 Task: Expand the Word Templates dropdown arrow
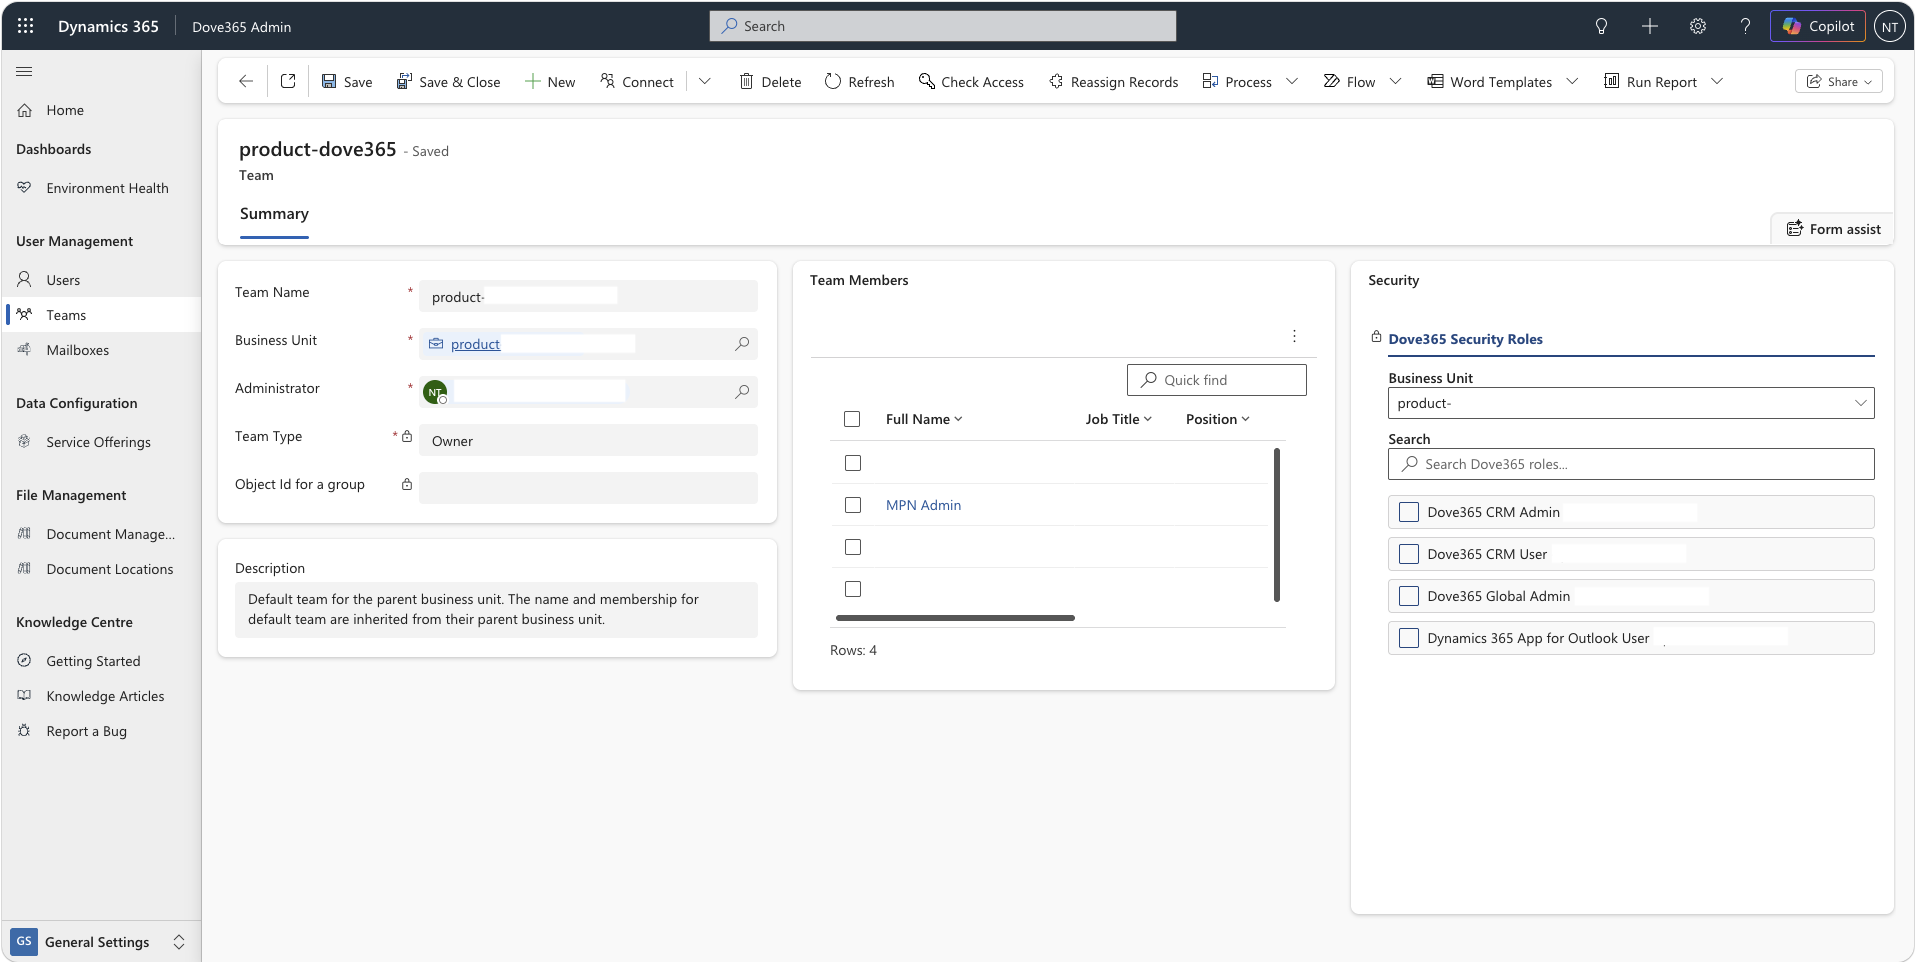click(1572, 81)
